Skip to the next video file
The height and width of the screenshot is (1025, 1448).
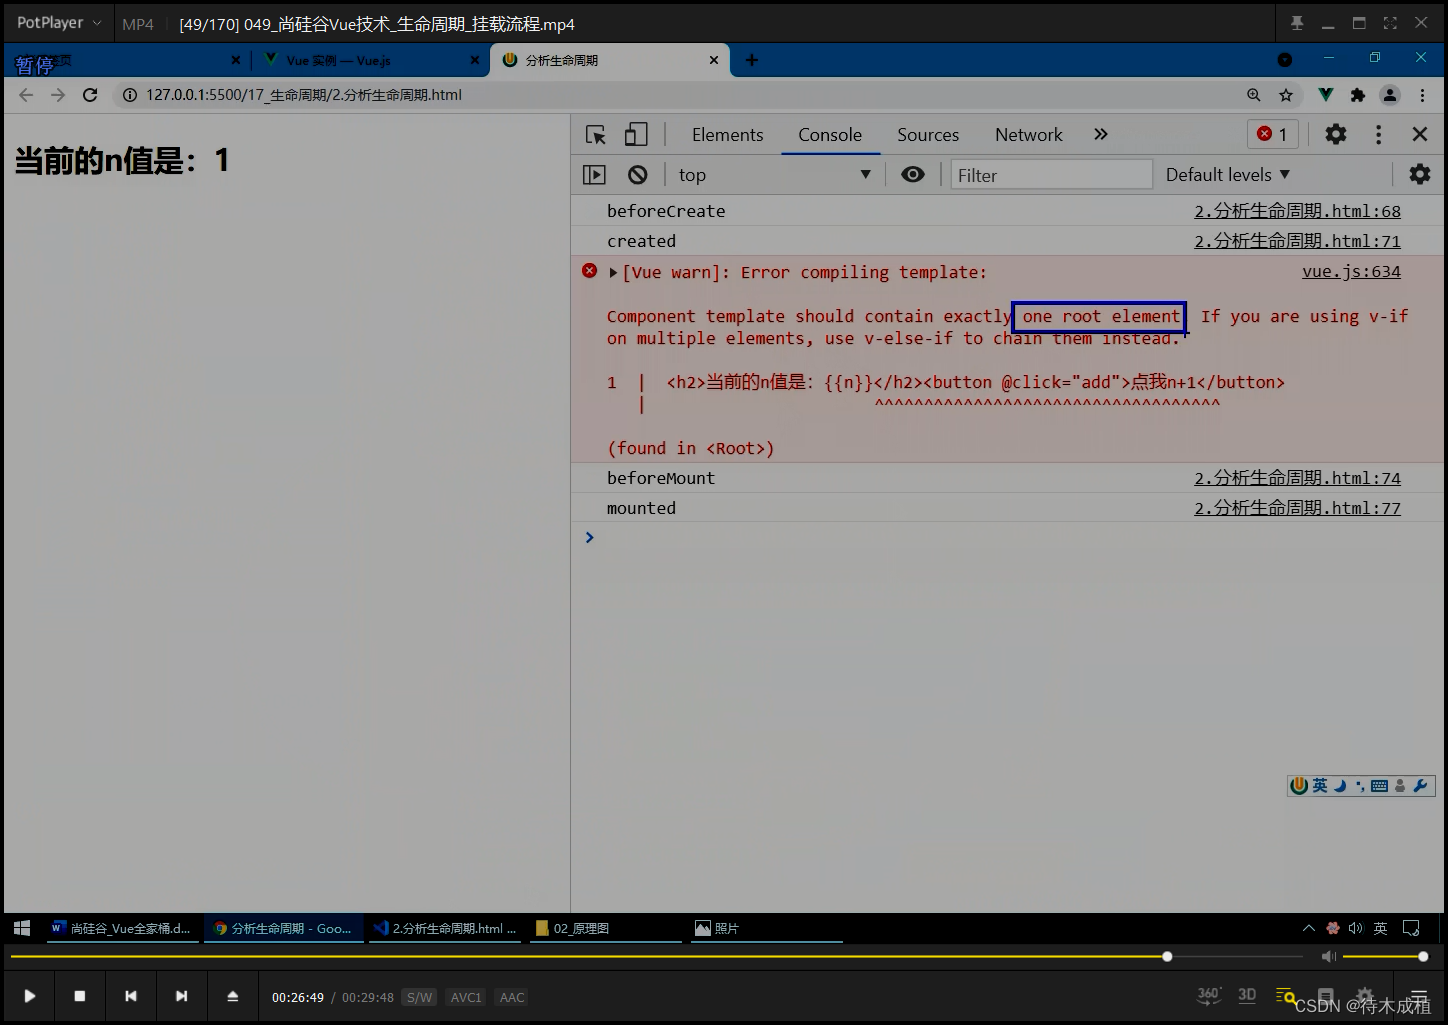[181, 996]
